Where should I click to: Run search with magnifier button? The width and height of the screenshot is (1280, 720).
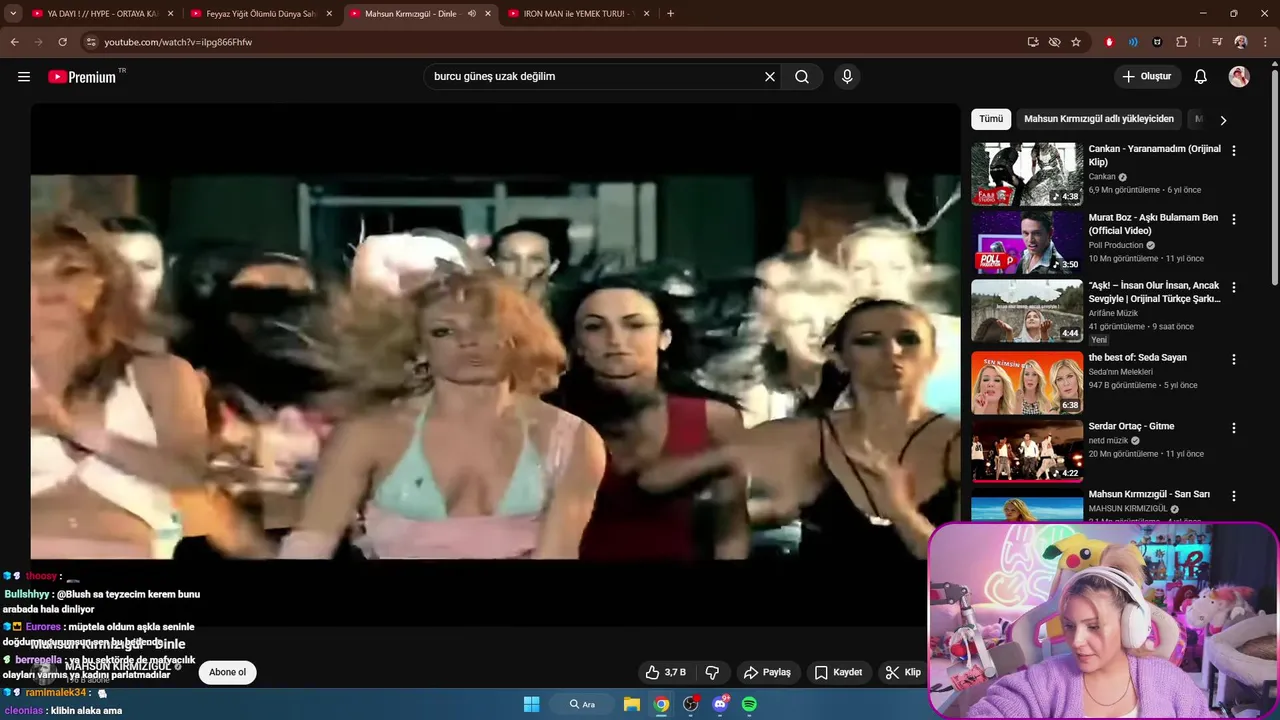click(802, 77)
